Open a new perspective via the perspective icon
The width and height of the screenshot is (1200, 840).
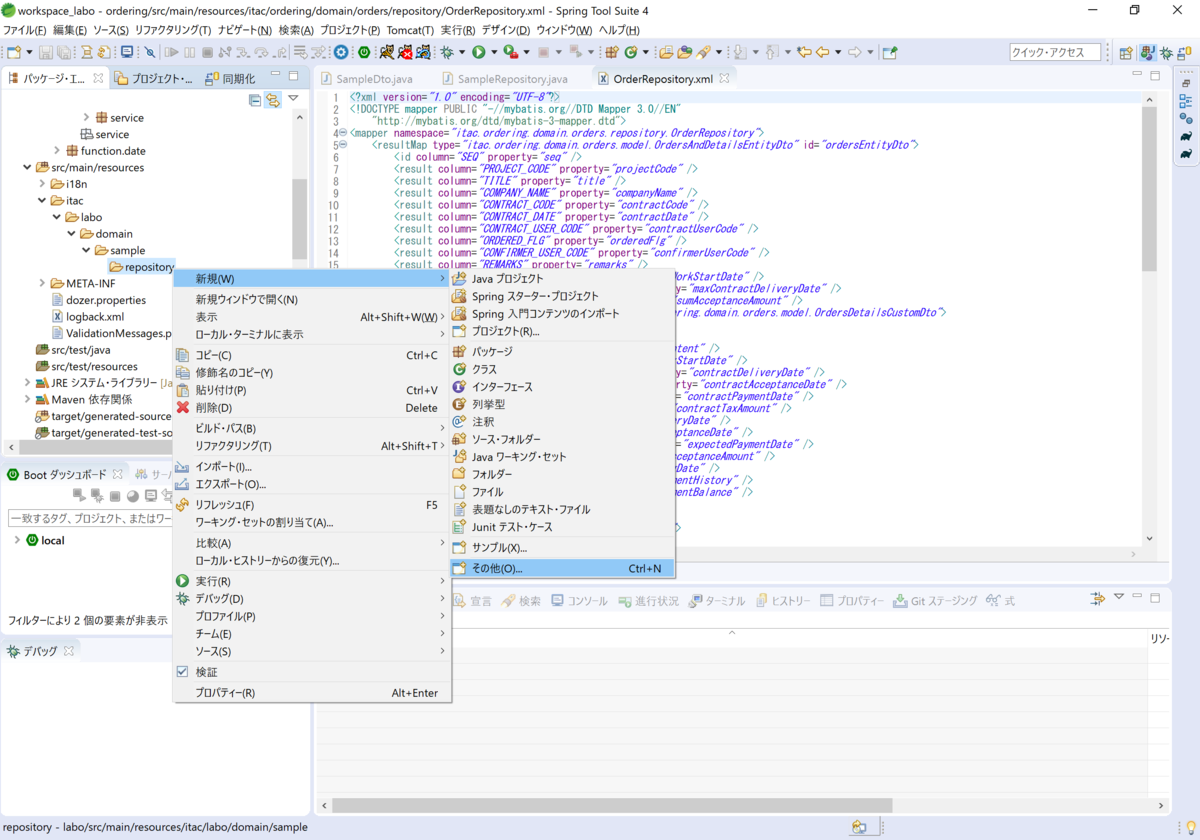click(x=1126, y=53)
